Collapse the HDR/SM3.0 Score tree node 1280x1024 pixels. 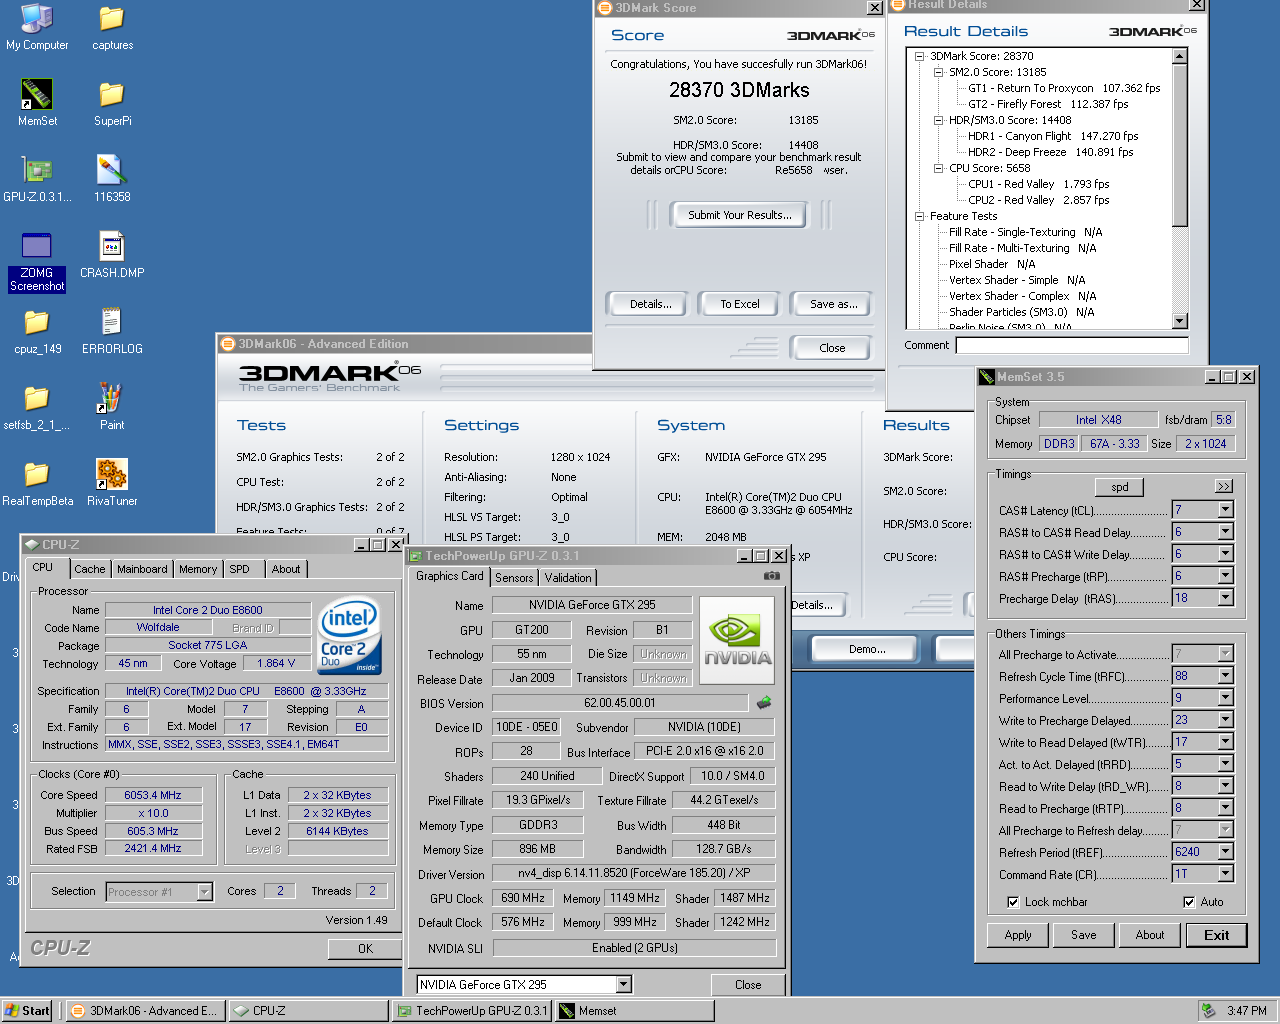[x=938, y=120]
